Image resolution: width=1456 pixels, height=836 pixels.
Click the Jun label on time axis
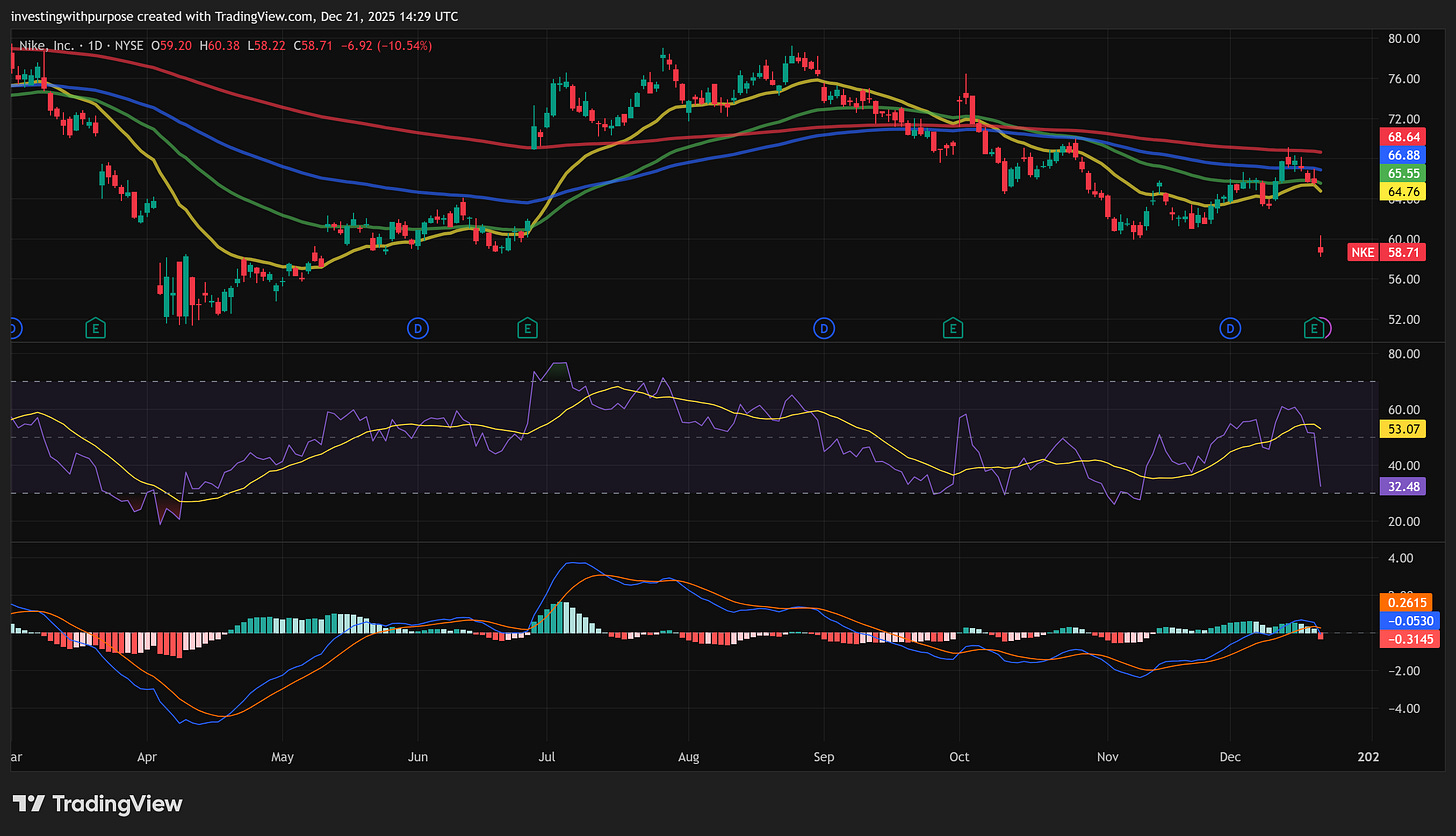[x=418, y=757]
